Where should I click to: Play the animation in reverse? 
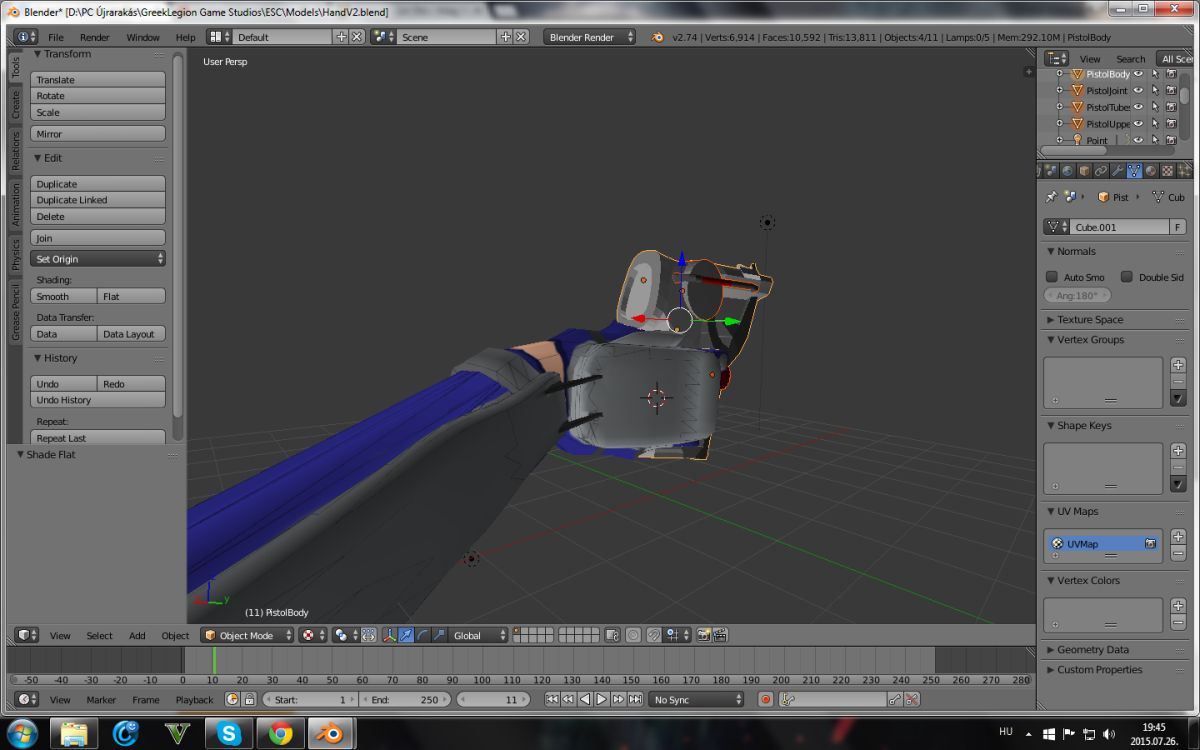click(x=585, y=700)
